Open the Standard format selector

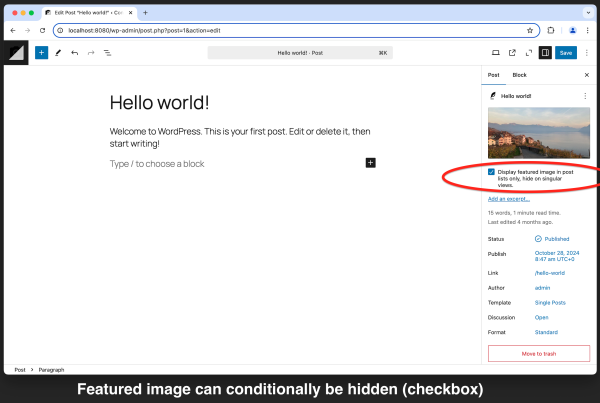[546, 331]
